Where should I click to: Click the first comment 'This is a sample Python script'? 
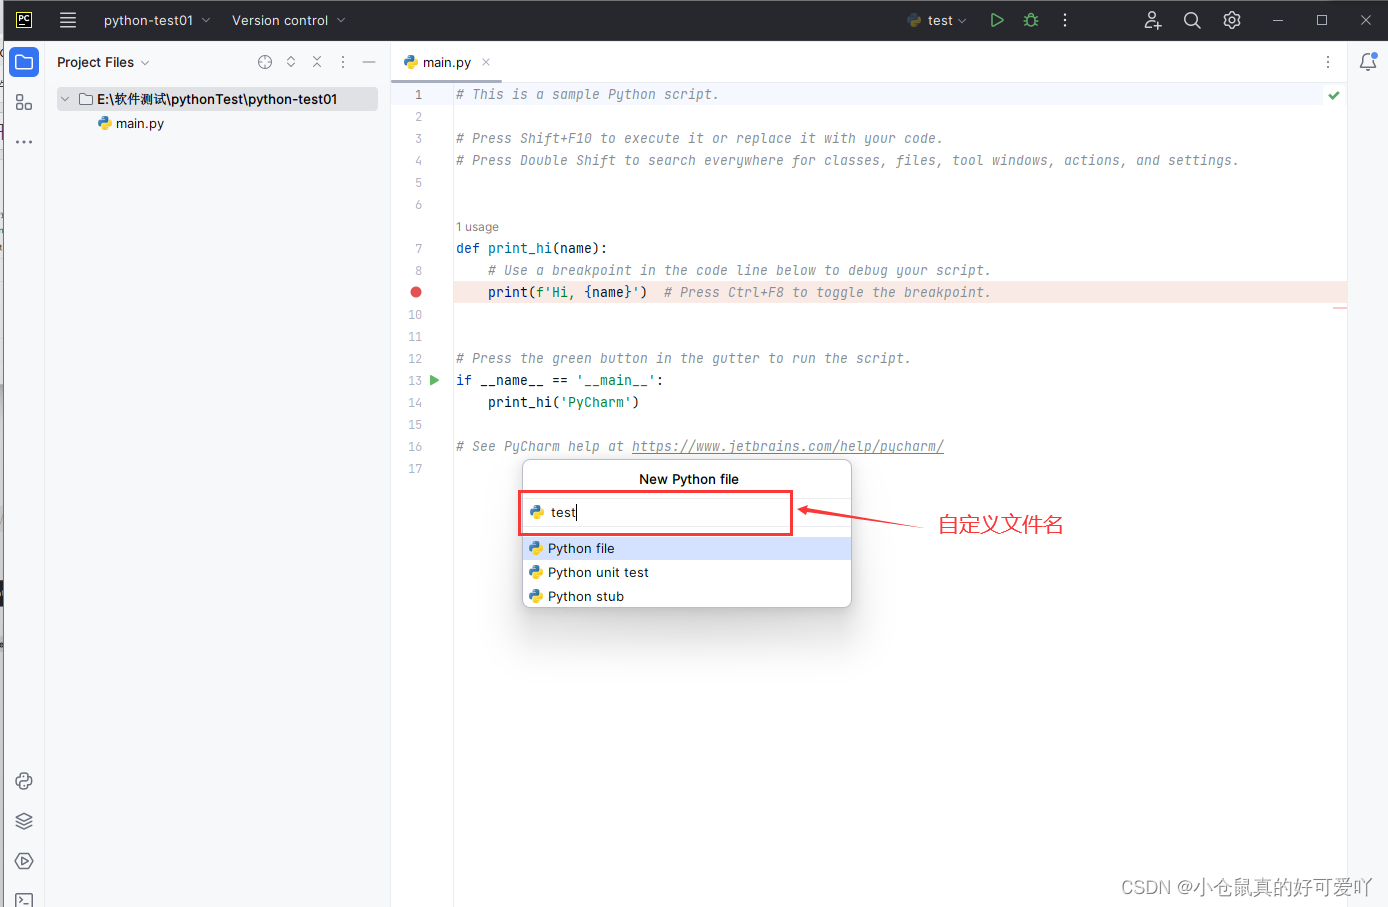click(587, 94)
